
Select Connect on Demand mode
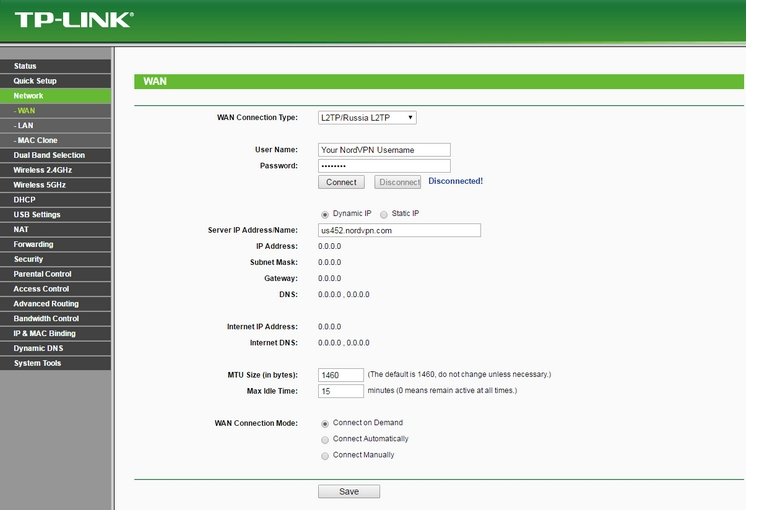325,424
